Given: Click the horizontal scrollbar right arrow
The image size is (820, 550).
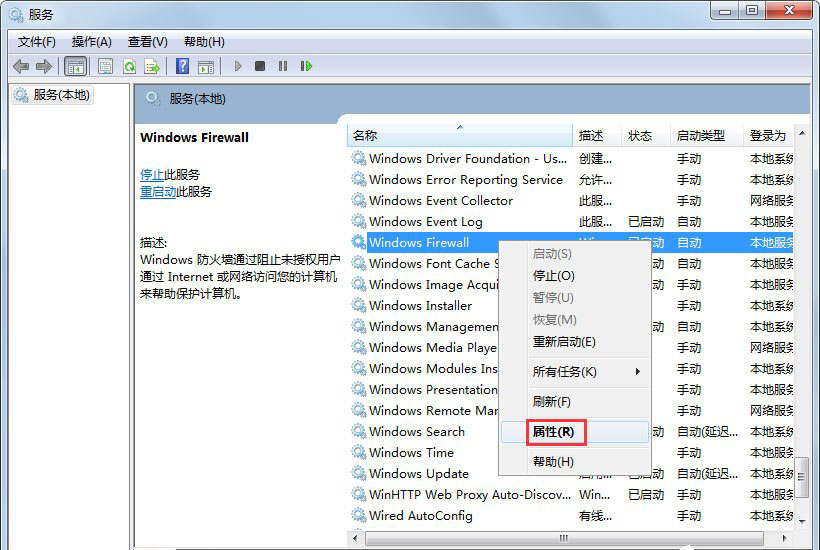Looking at the screenshot, I should [784, 537].
